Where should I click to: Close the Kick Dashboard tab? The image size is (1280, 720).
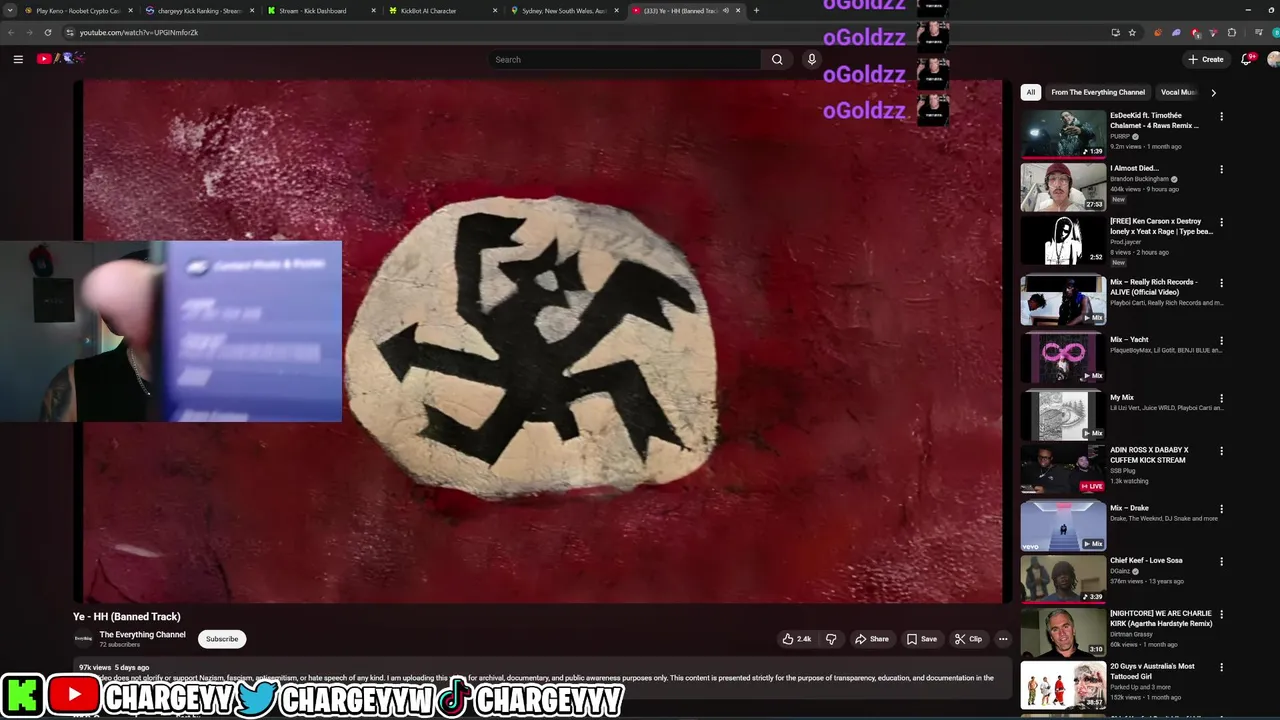click(x=373, y=11)
